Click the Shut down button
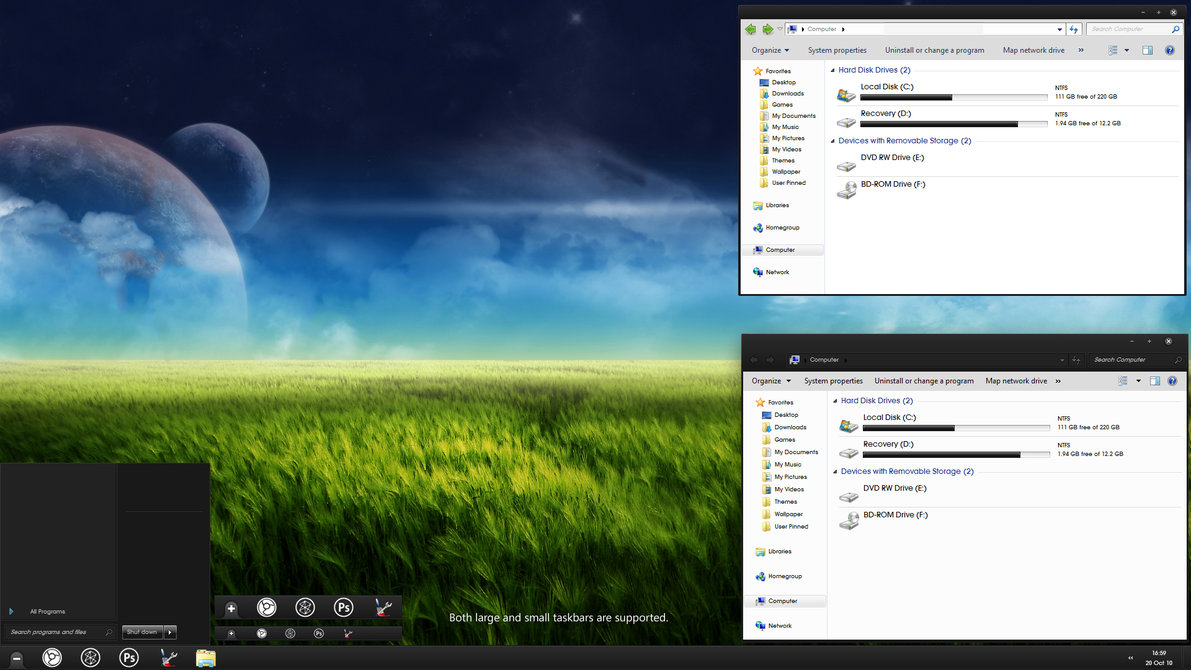Image resolution: width=1191 pixels, height=670 pixels. 142,632
